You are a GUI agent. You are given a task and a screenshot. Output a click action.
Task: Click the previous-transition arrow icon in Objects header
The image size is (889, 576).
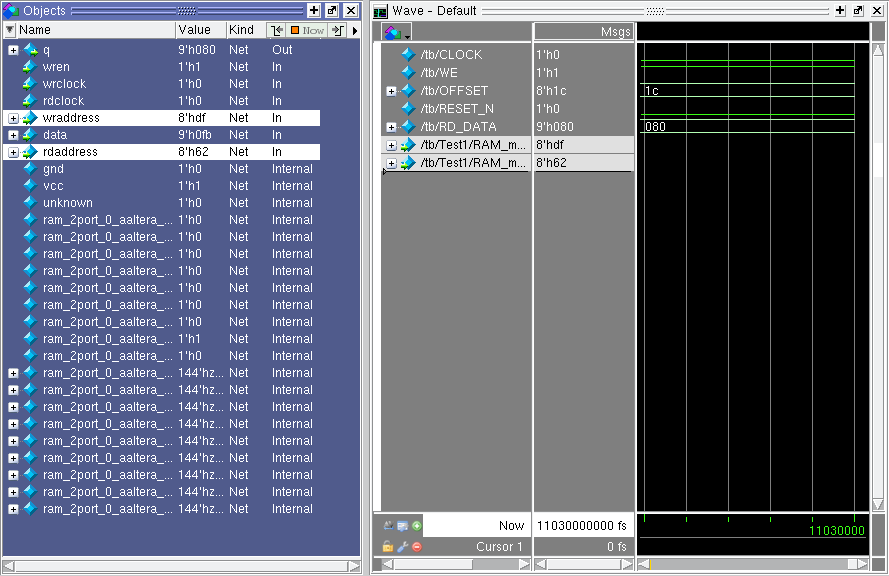click(277, 30)
